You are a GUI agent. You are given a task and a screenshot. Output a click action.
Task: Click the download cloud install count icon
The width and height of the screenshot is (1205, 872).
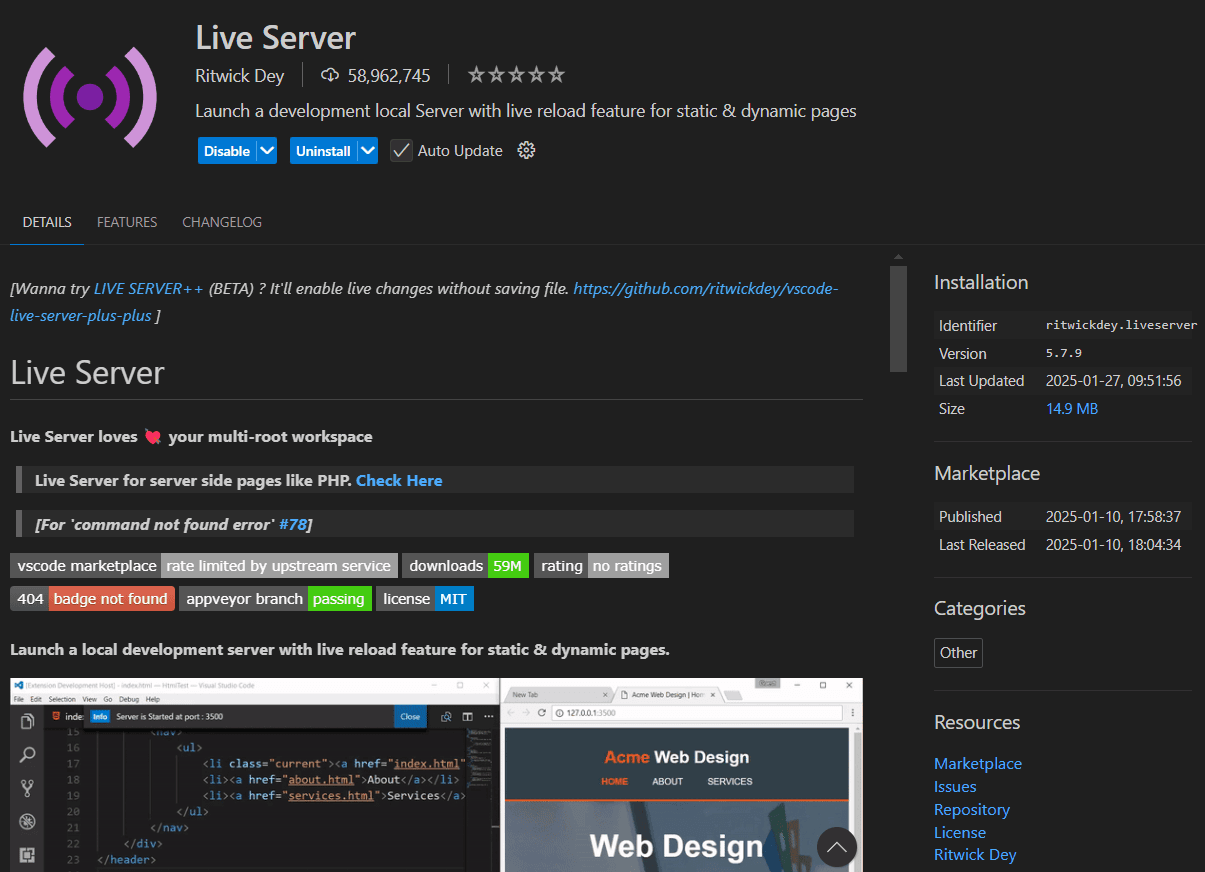pos(330,75)
